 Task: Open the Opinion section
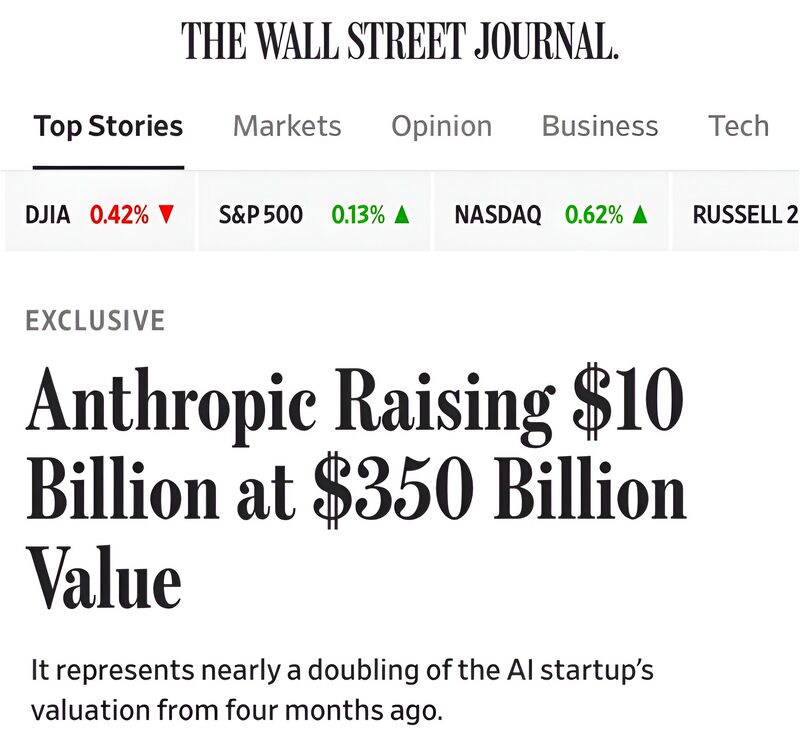point(442,126)
